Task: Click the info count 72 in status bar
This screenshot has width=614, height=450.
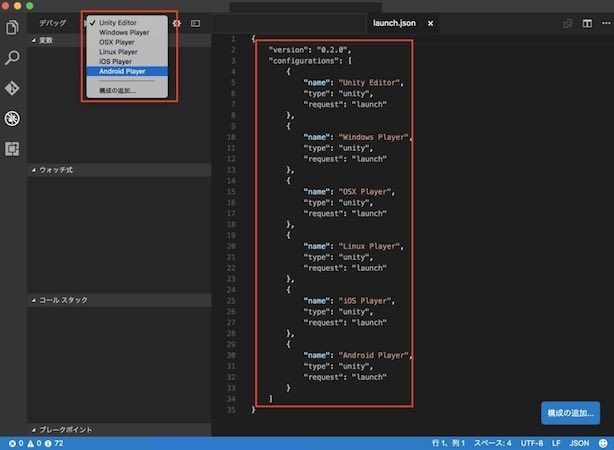Action: [x=54, y=443]
